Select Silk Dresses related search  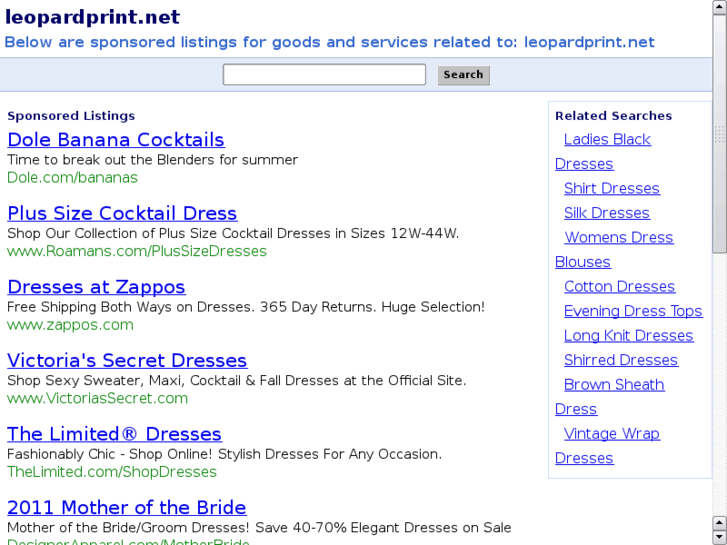pyautogui.click(x=606, y=213)
